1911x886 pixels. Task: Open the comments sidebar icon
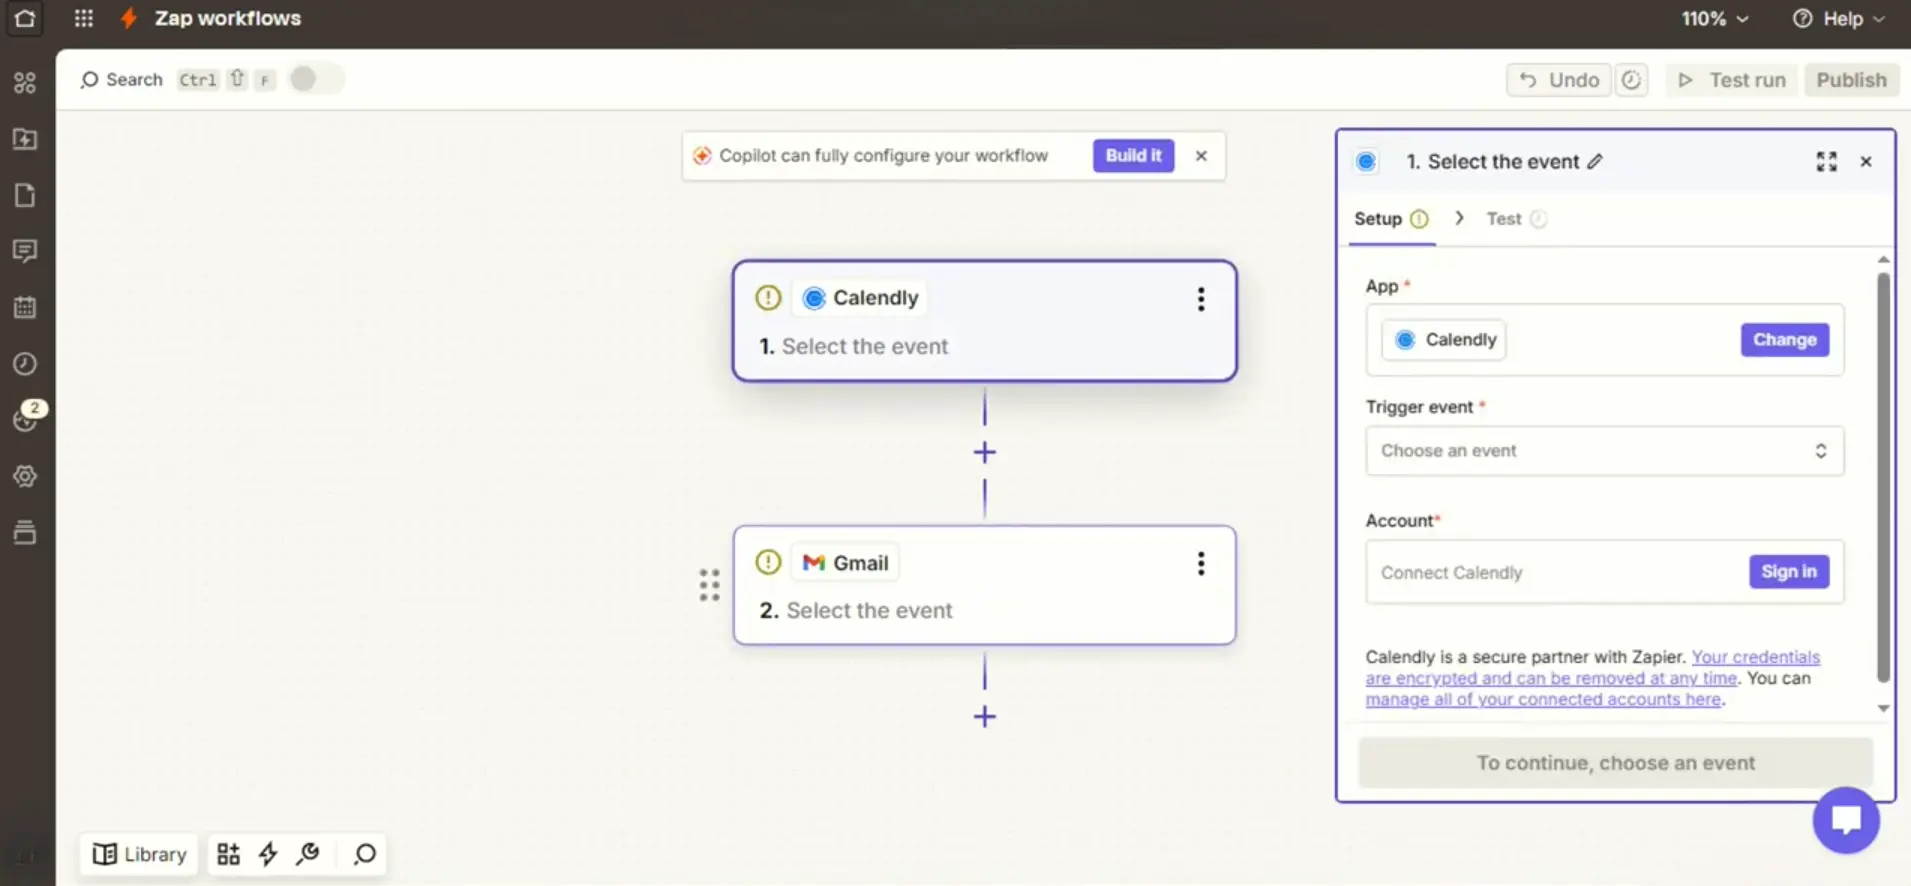[x=25, y=251]
